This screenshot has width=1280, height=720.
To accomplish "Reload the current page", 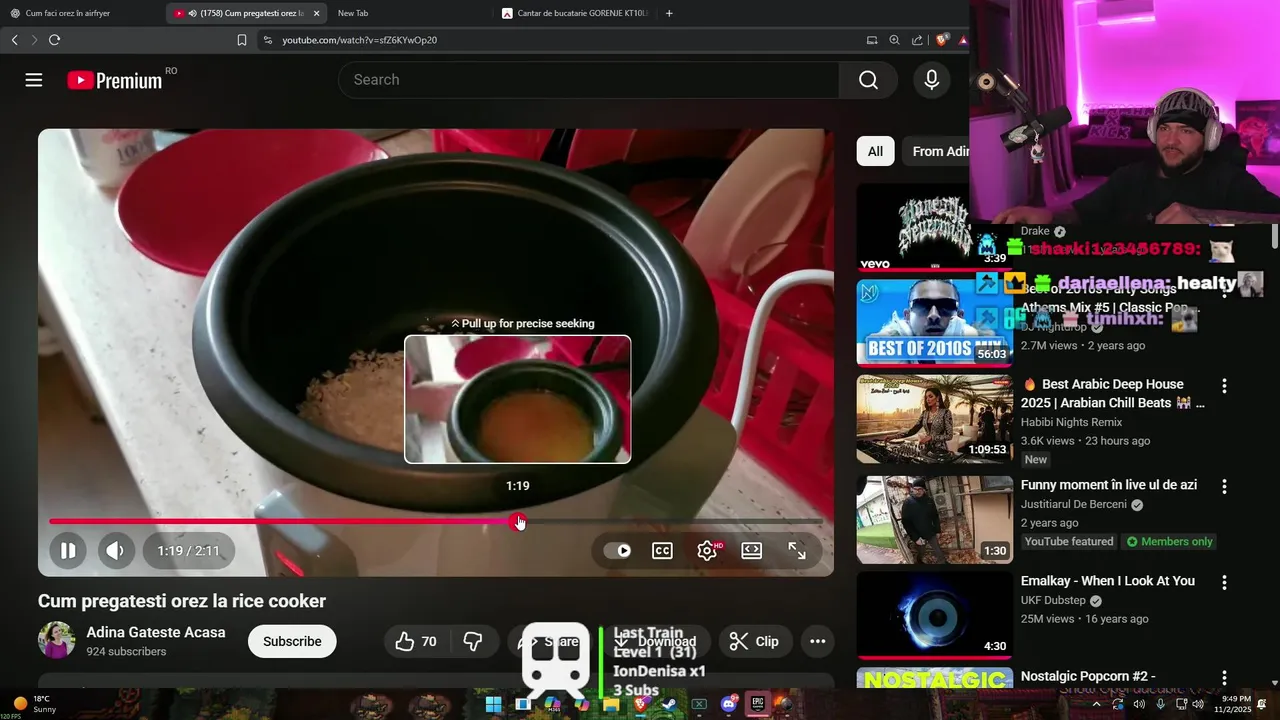I will [x=54, y=40].
